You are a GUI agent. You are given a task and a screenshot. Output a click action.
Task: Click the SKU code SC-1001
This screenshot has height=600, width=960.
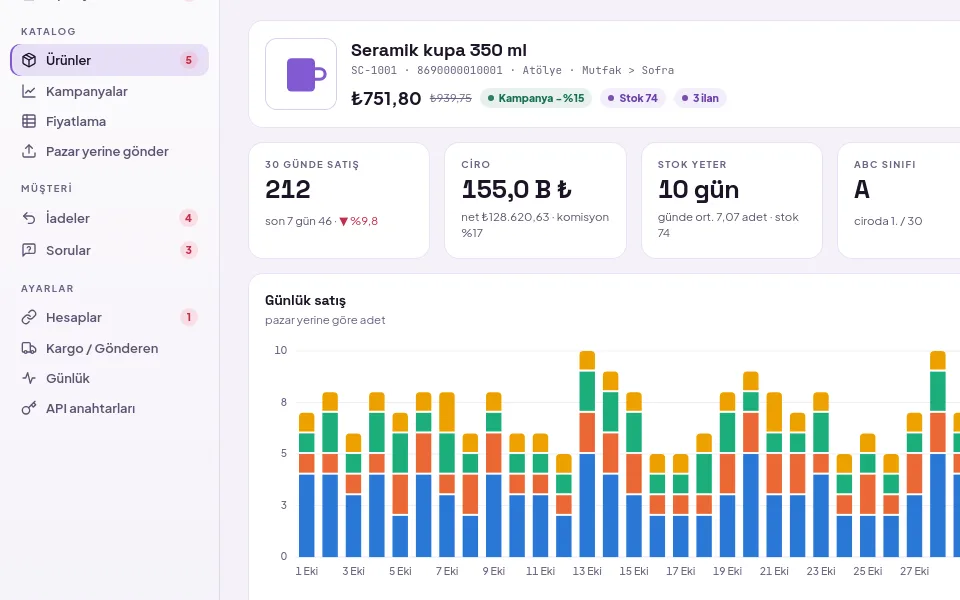click(373, 70)
